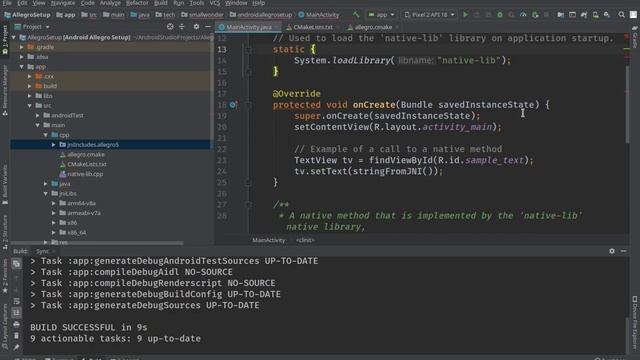Click MainActivity breadcrumb in navigation bar

[x=319, y=15]
